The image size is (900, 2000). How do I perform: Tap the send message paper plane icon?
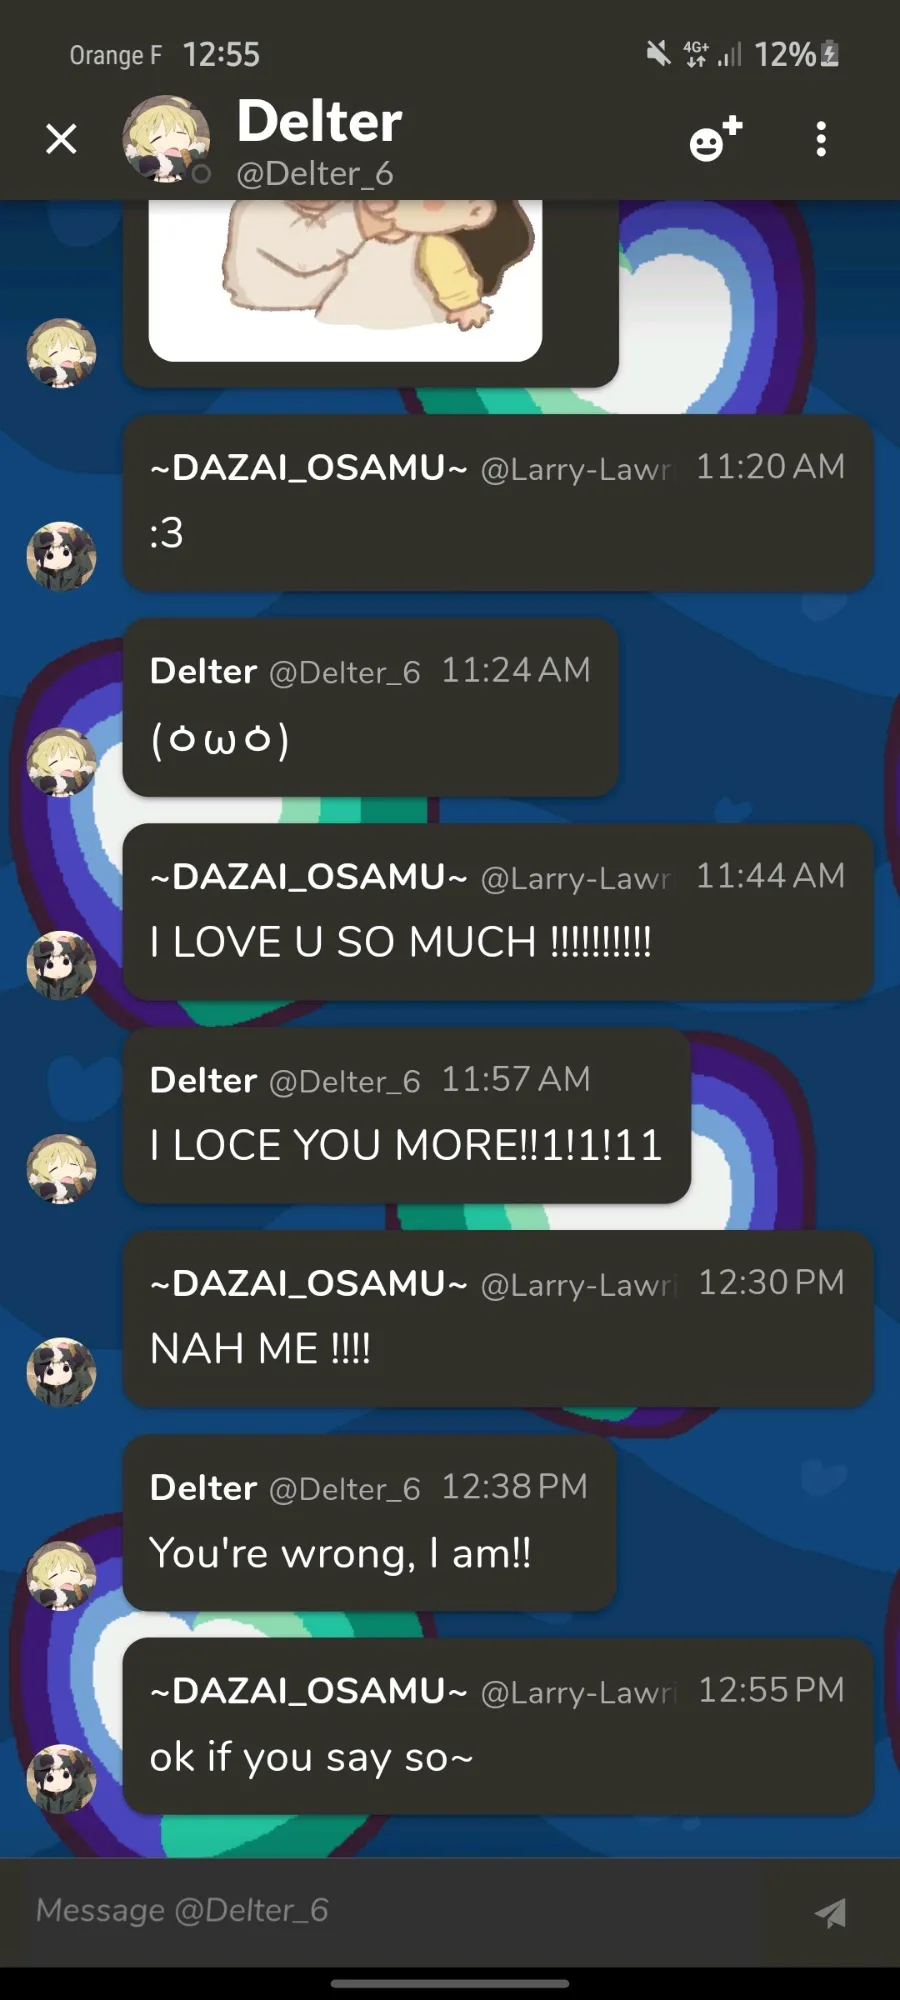click(830, 1912)
